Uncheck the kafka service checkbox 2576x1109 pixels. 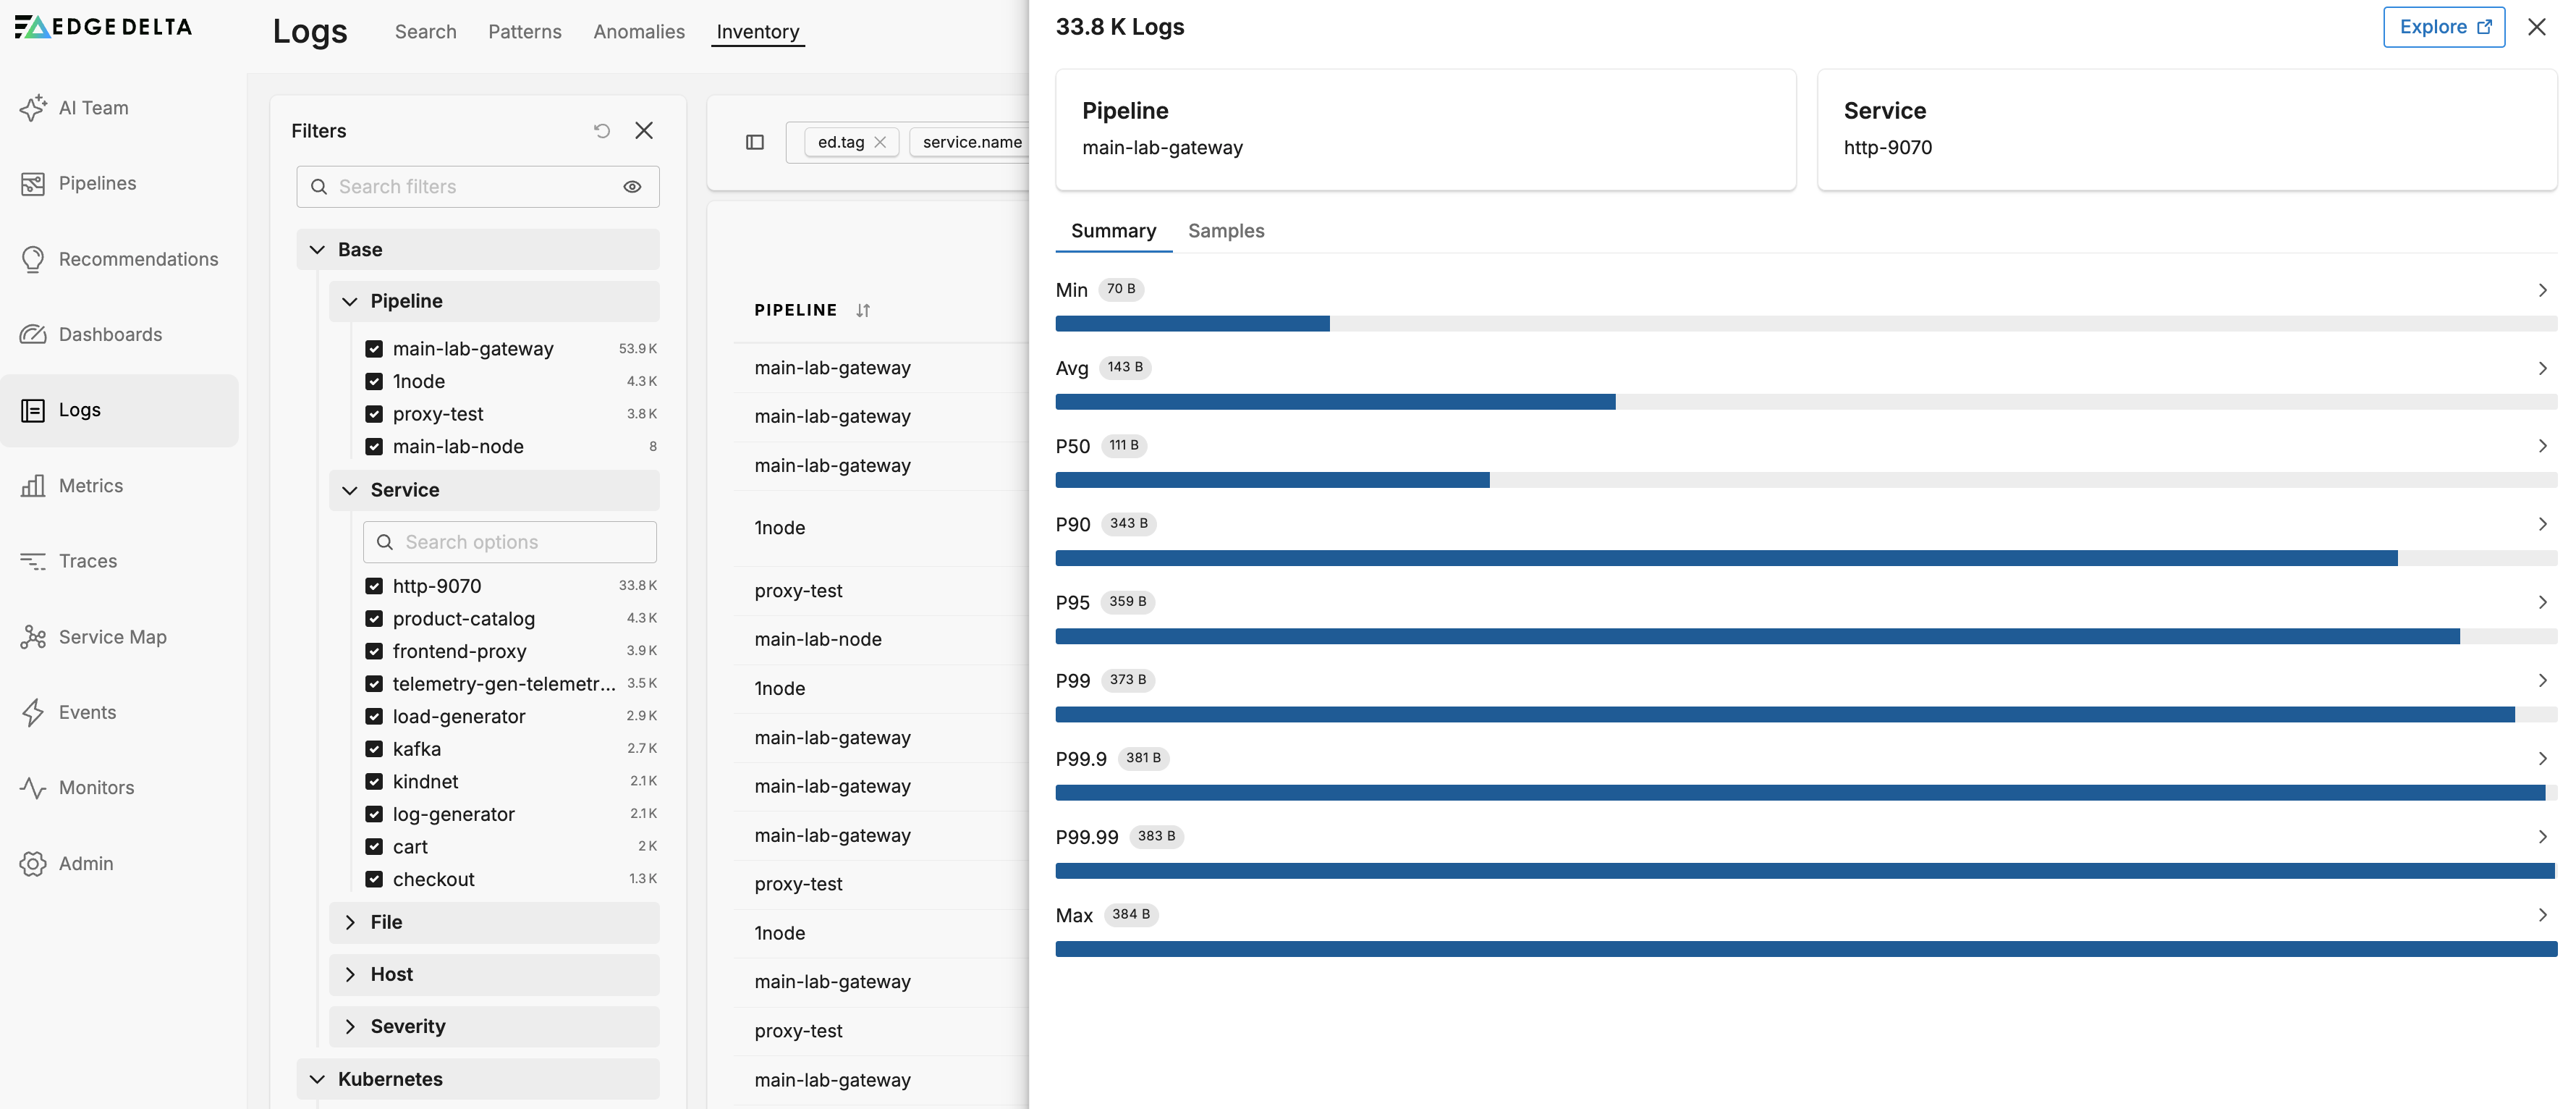click(374, 749)
